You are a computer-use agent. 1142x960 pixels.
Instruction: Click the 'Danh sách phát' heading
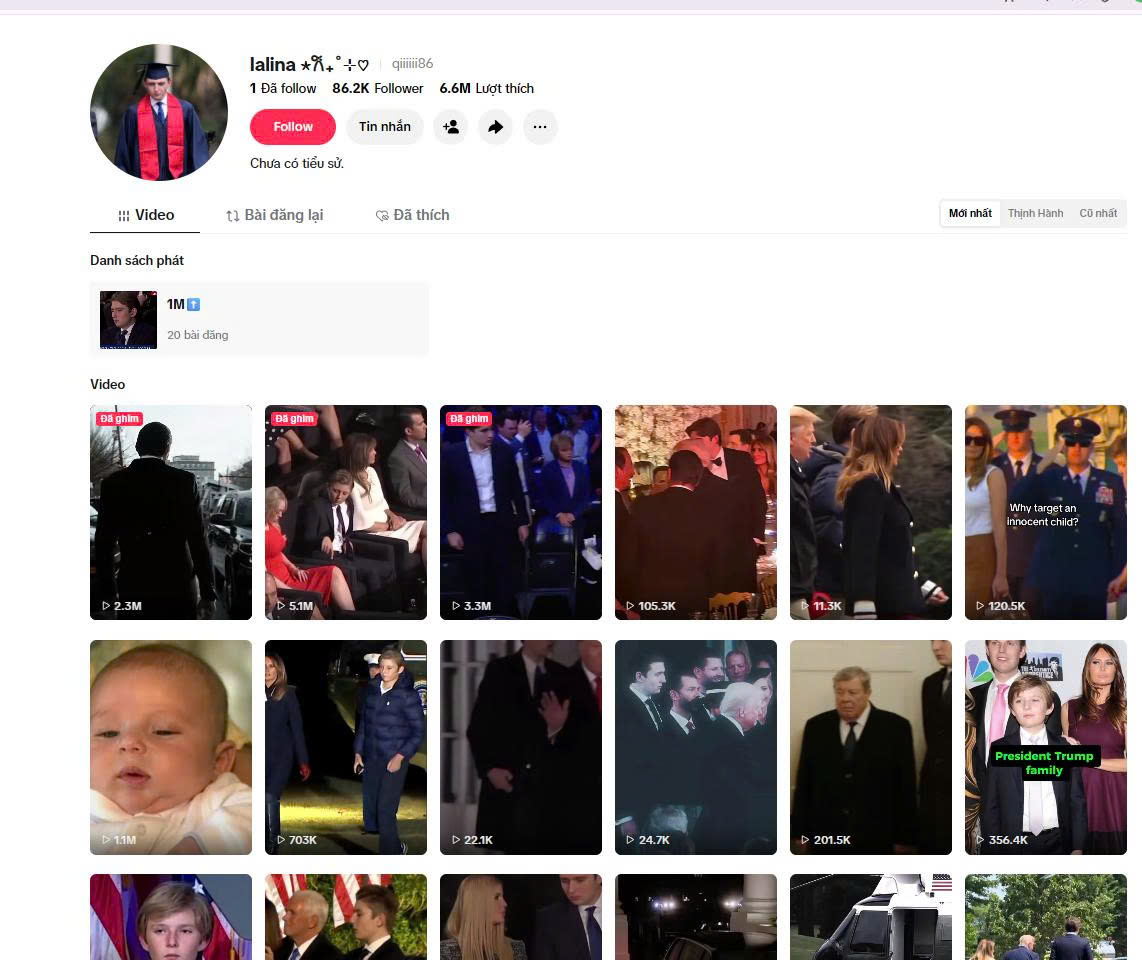[137, 260]
